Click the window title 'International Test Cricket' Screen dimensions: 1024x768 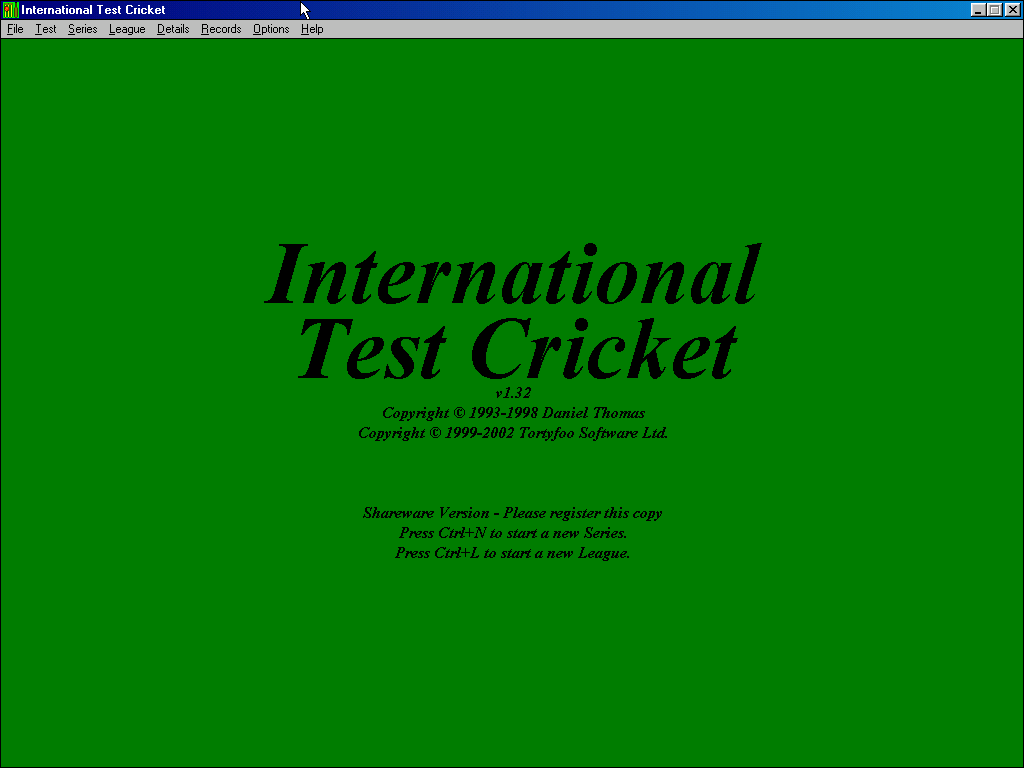[93, 10]
